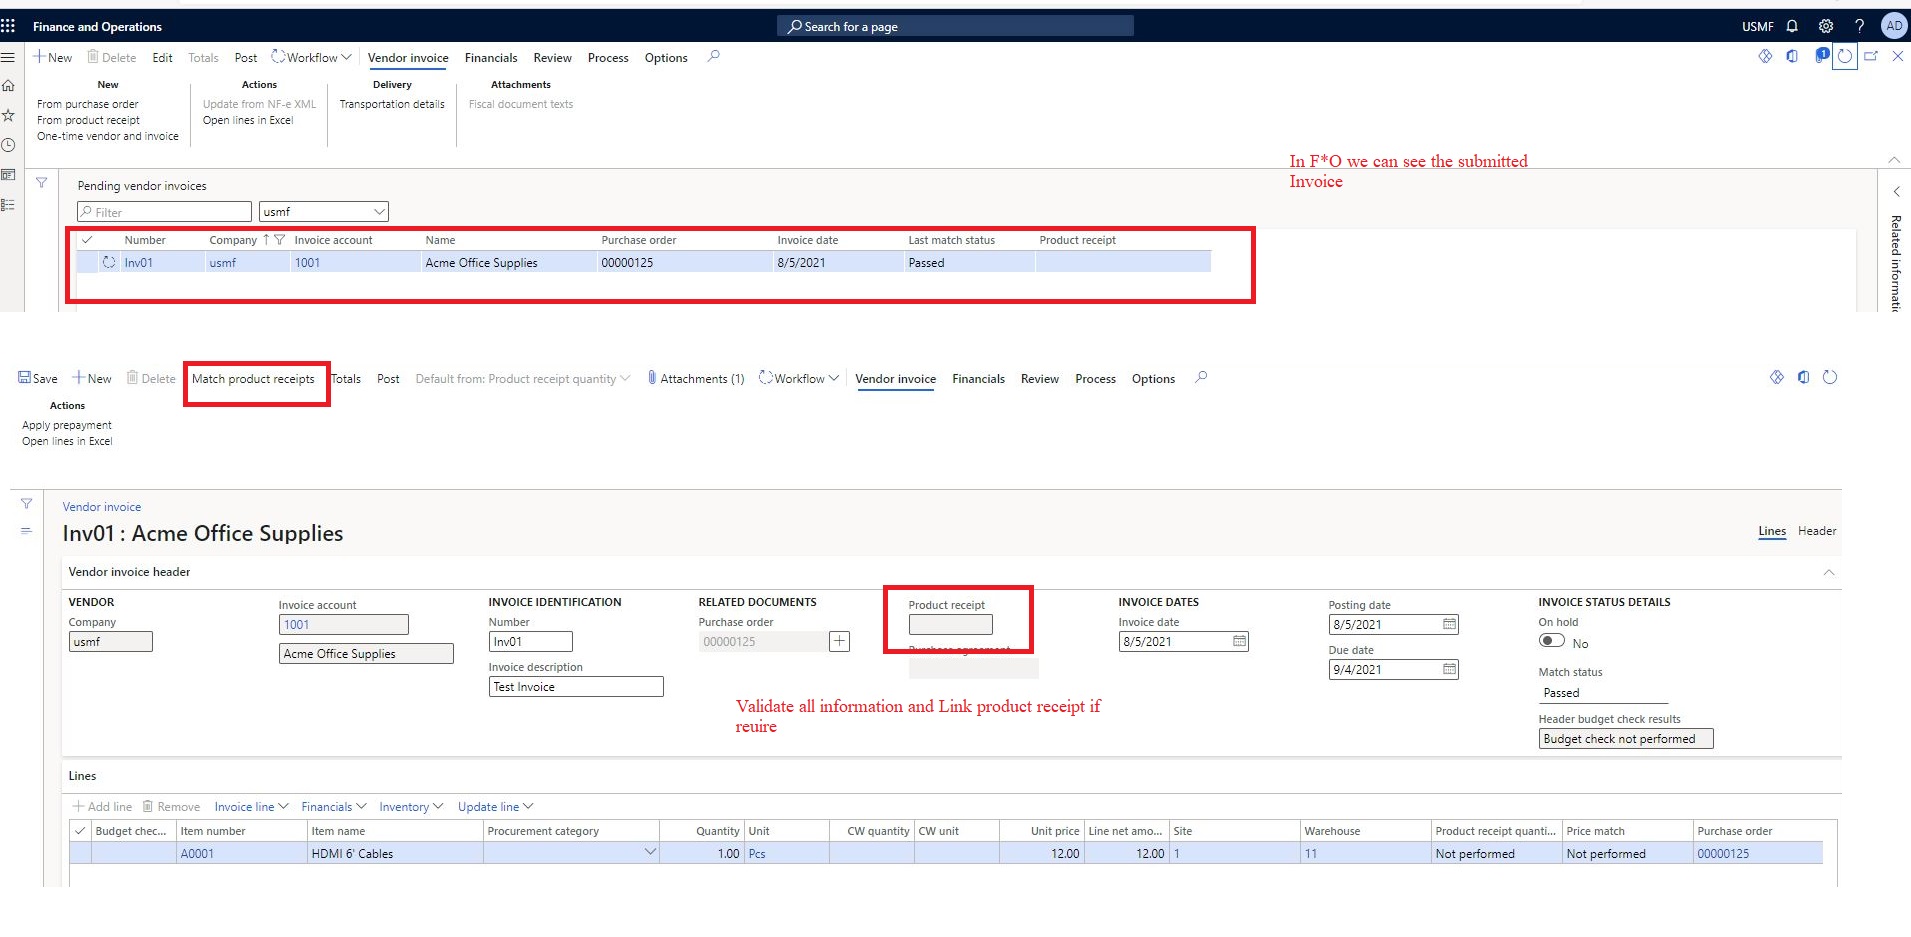
Task: Switch to the Header view tab
Action: click(x=1817, y=531)
